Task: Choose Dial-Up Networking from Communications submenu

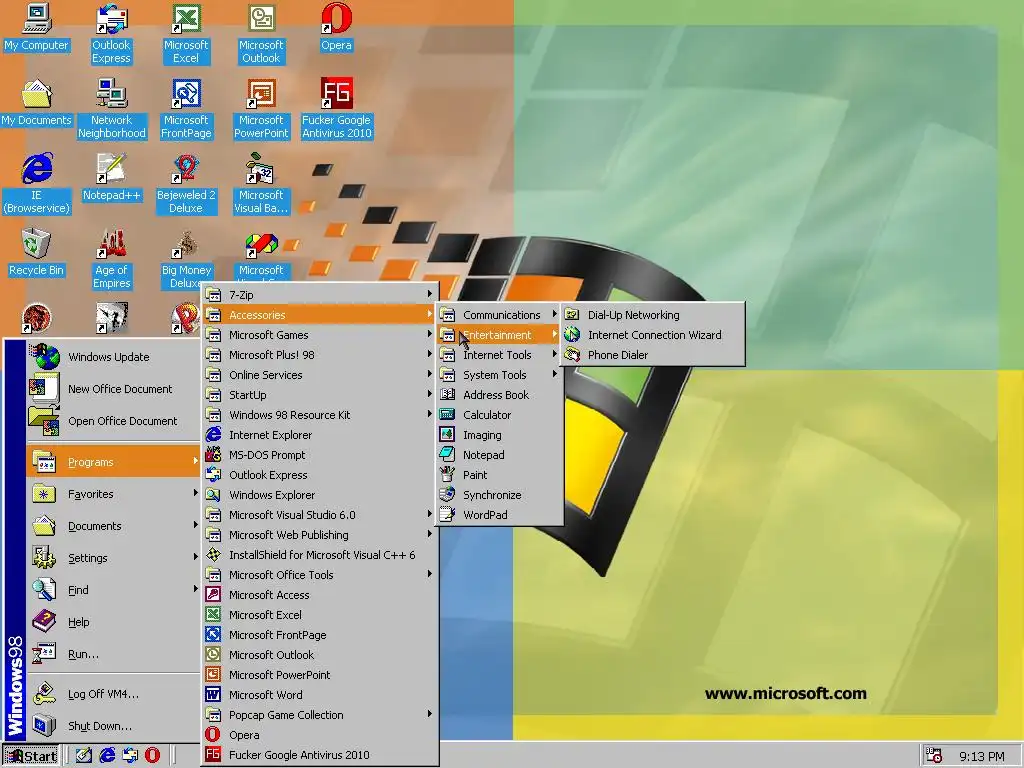Action: pyautogui.click(x=653, y=315)
